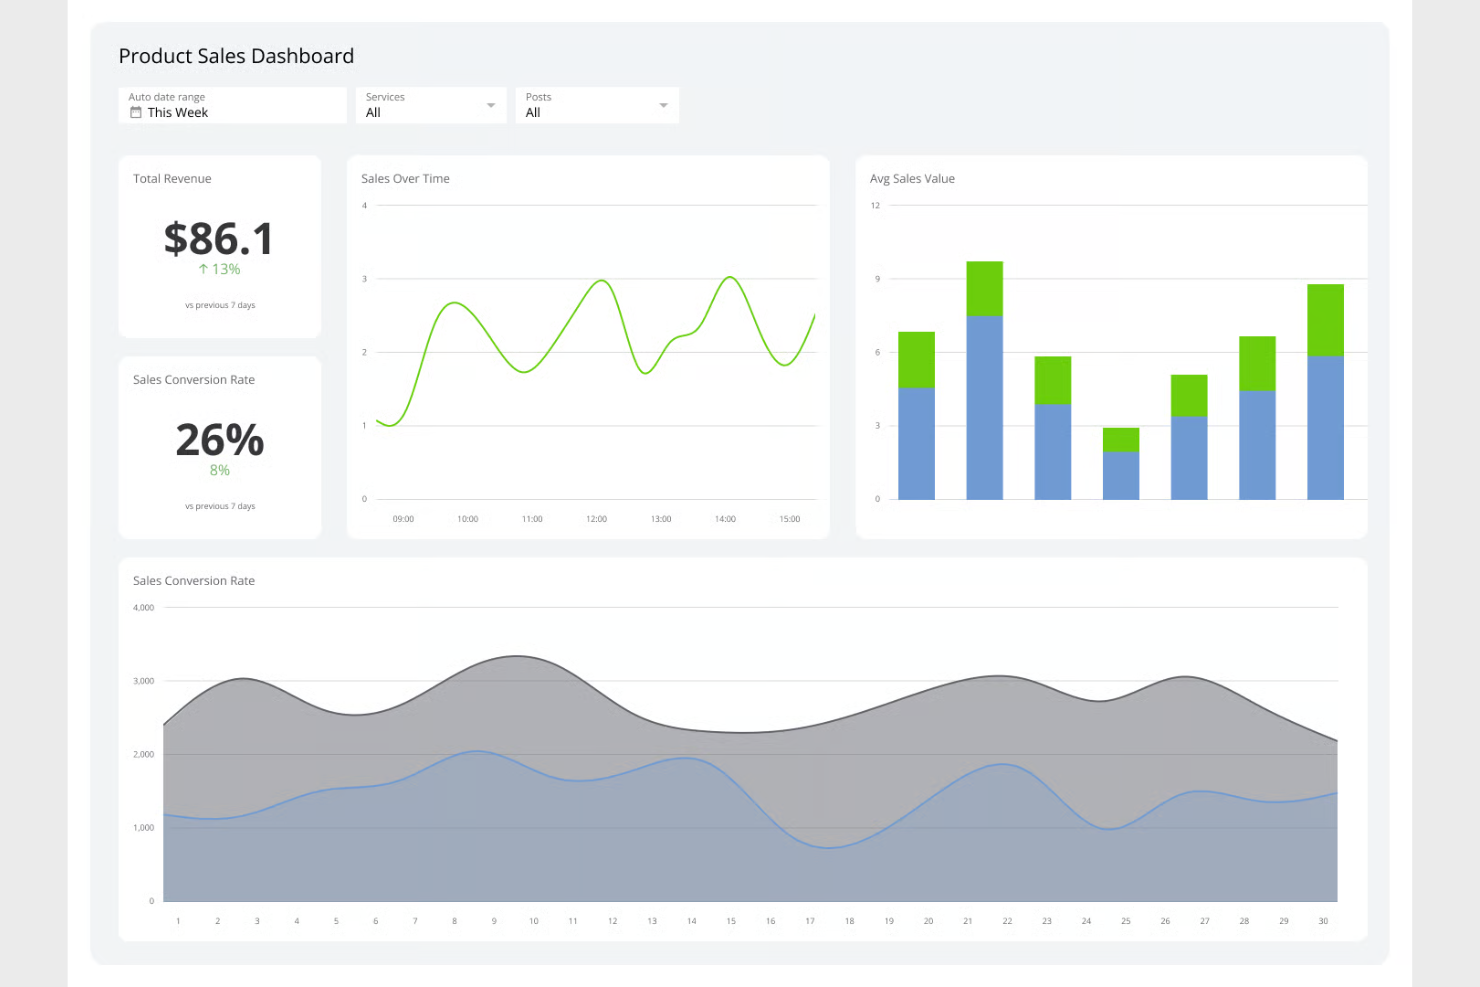Select the Total Revenue card
1480x987 pixels.
click(x=219, y=245)
